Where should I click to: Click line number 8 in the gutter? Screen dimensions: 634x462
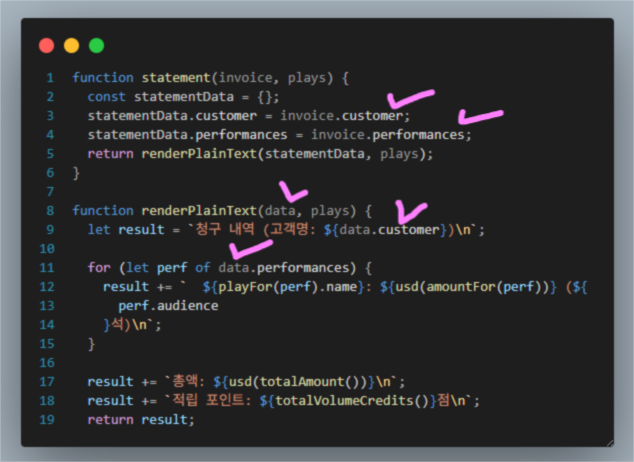tap(50, 211)
